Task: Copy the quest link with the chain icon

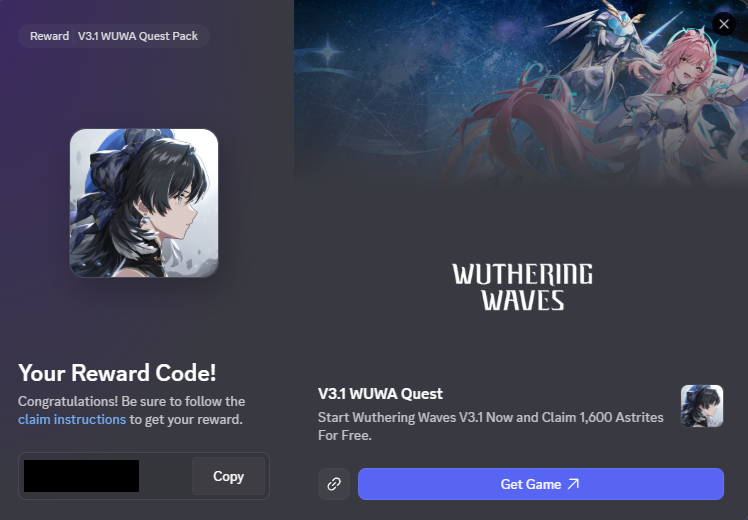Action: pos(334,484)
